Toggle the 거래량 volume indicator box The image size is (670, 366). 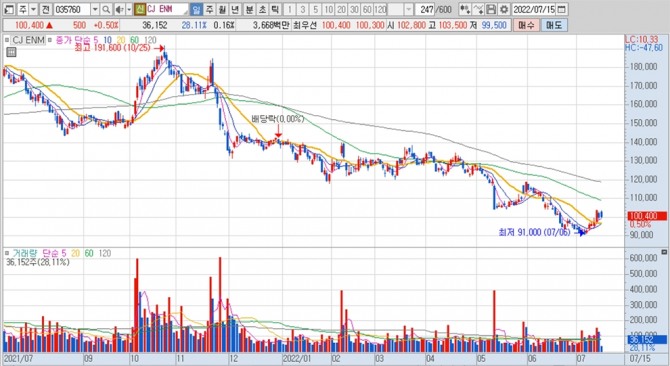coord(7,254)
